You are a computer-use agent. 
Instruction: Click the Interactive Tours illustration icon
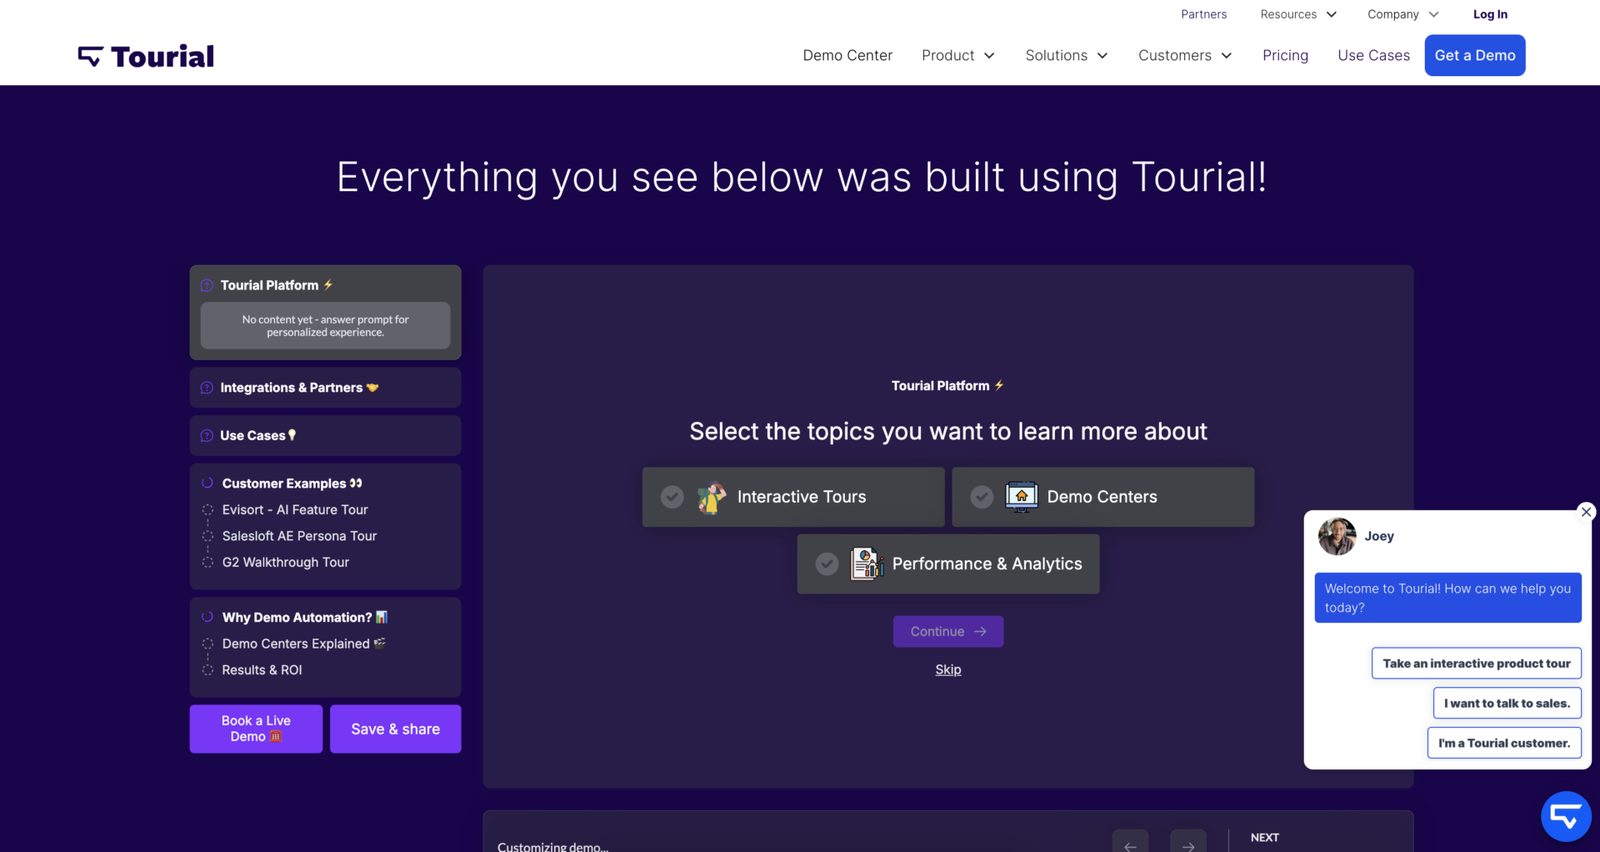tap(711, 497)
